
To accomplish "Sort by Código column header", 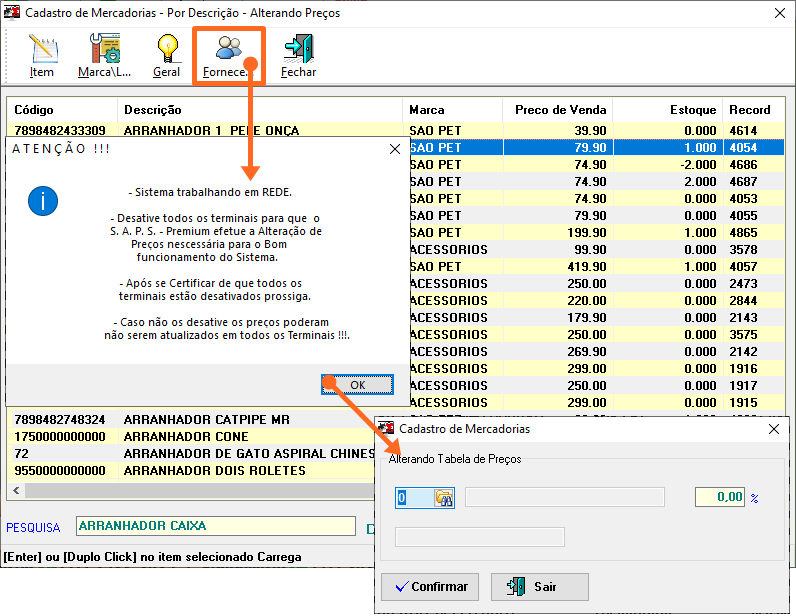I will pos(62,110).
